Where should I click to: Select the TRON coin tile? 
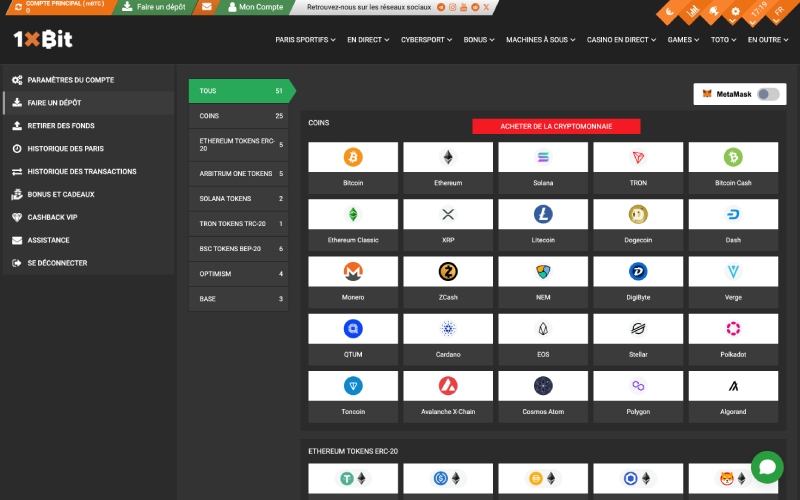[638, 167]
